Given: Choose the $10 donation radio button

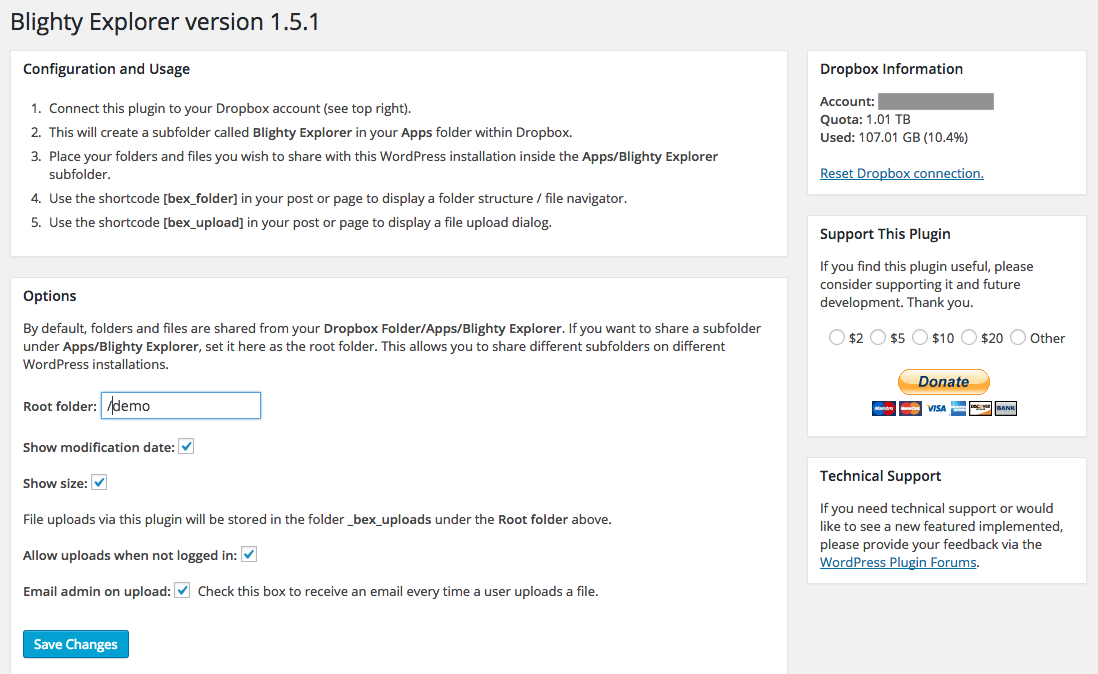Looking at the screenshot, I should coord(920,337).
